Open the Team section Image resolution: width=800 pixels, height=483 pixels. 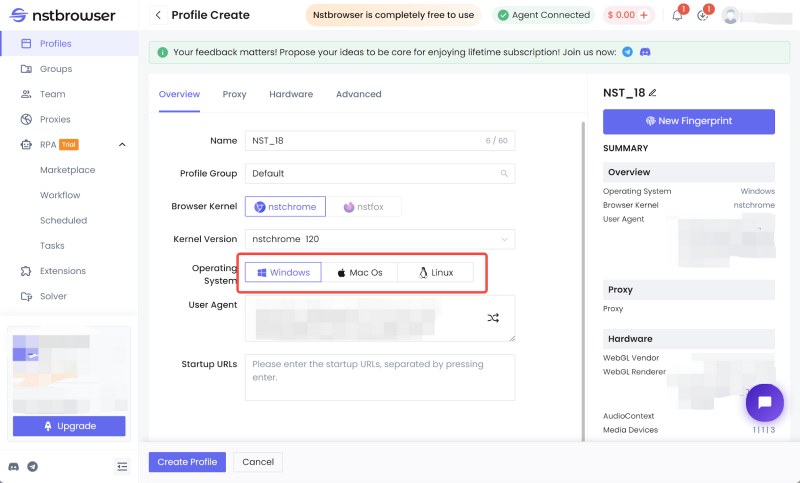(53, 94)
